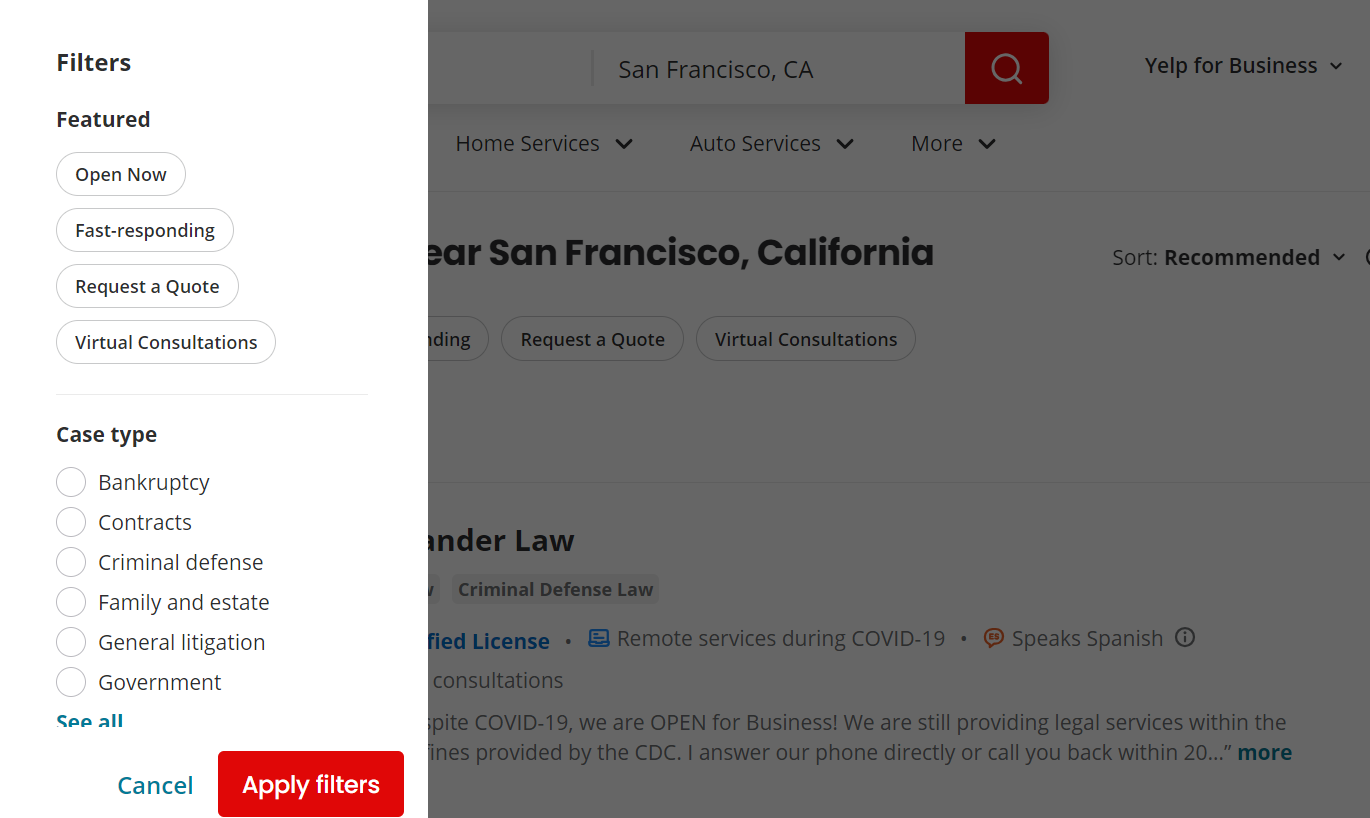
Task: Click Cancel in the Filters panel
Action: [155, 785]
